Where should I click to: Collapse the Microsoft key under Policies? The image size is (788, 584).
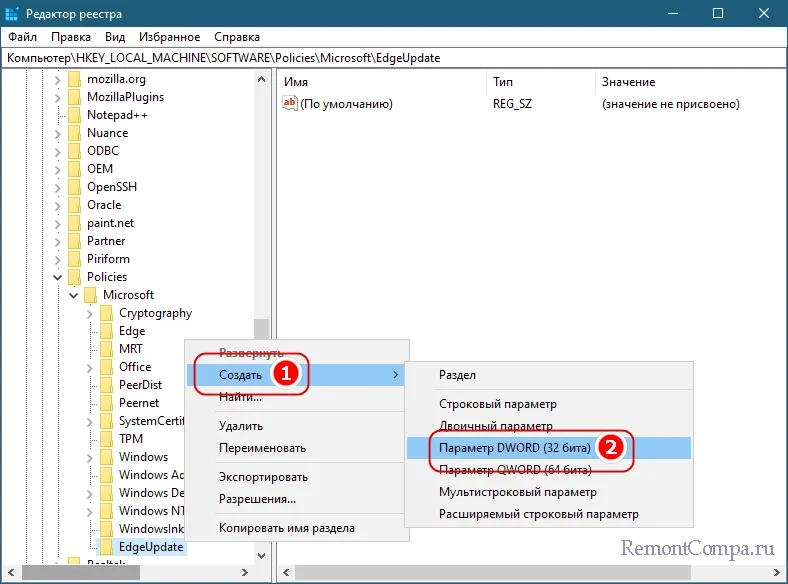coord(74,295)
